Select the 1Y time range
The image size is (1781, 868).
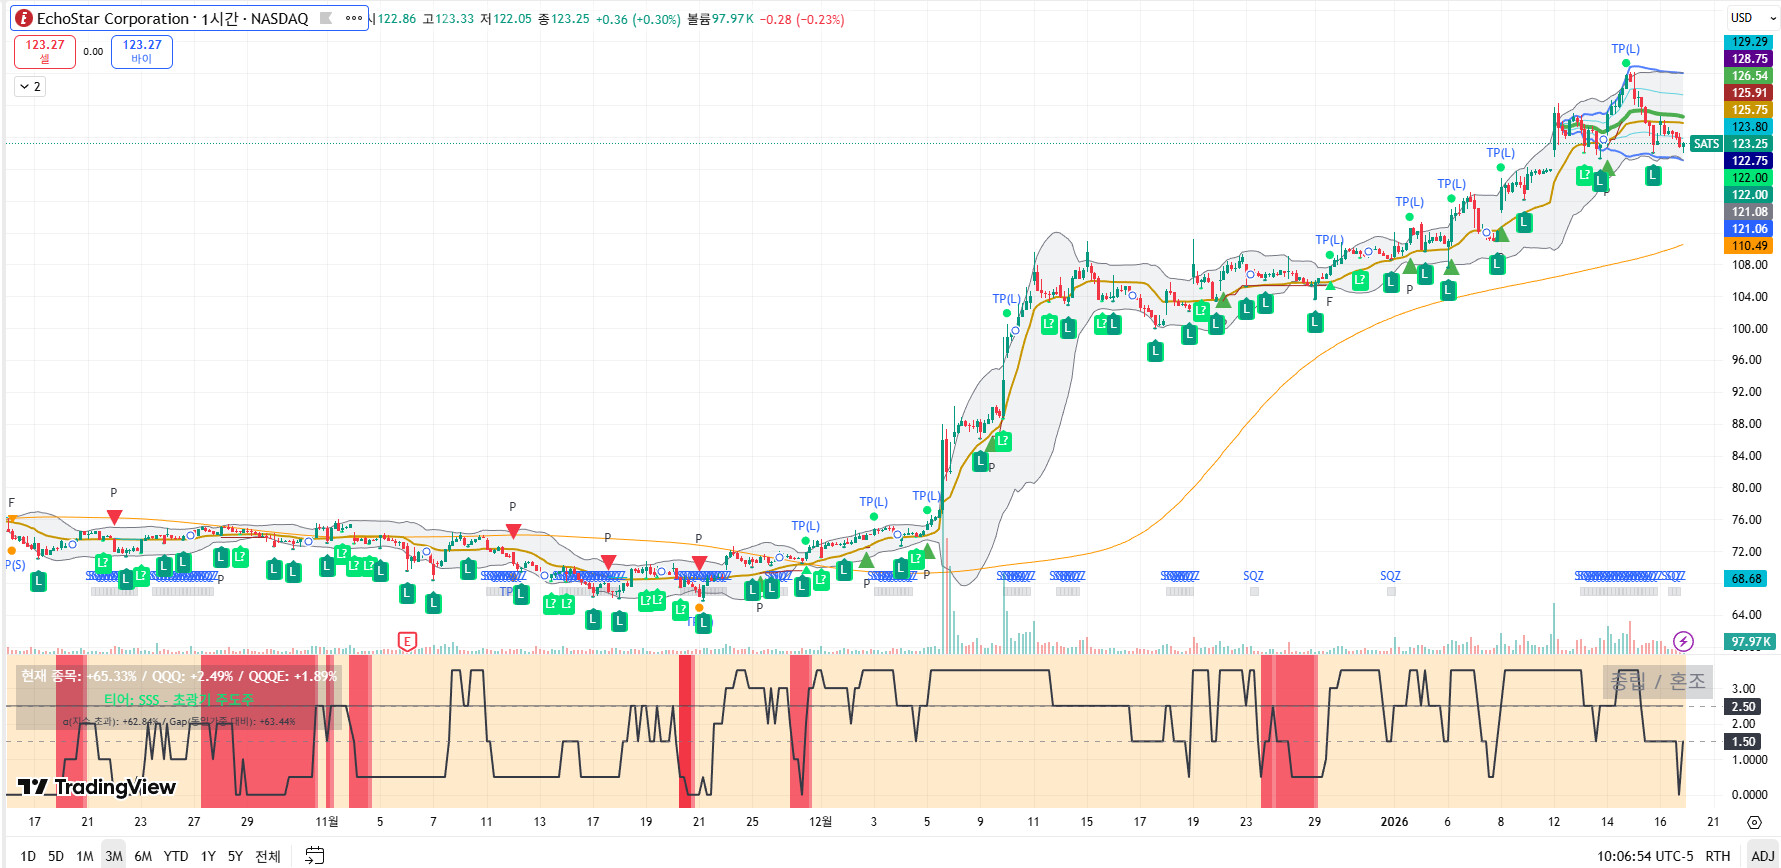pos(208,856)
